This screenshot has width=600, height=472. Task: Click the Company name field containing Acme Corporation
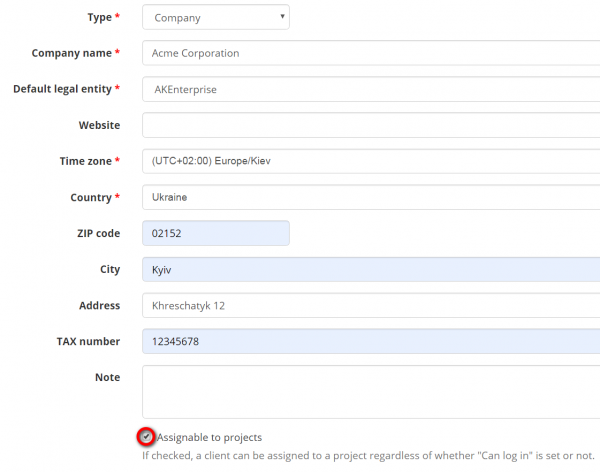[x=370, y=53]
